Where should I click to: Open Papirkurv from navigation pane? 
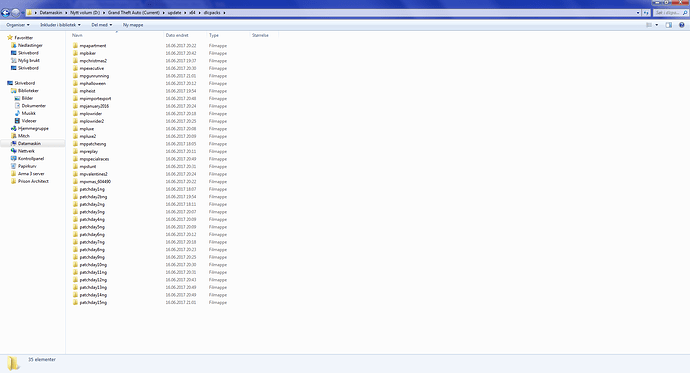[x=27, y=166]
